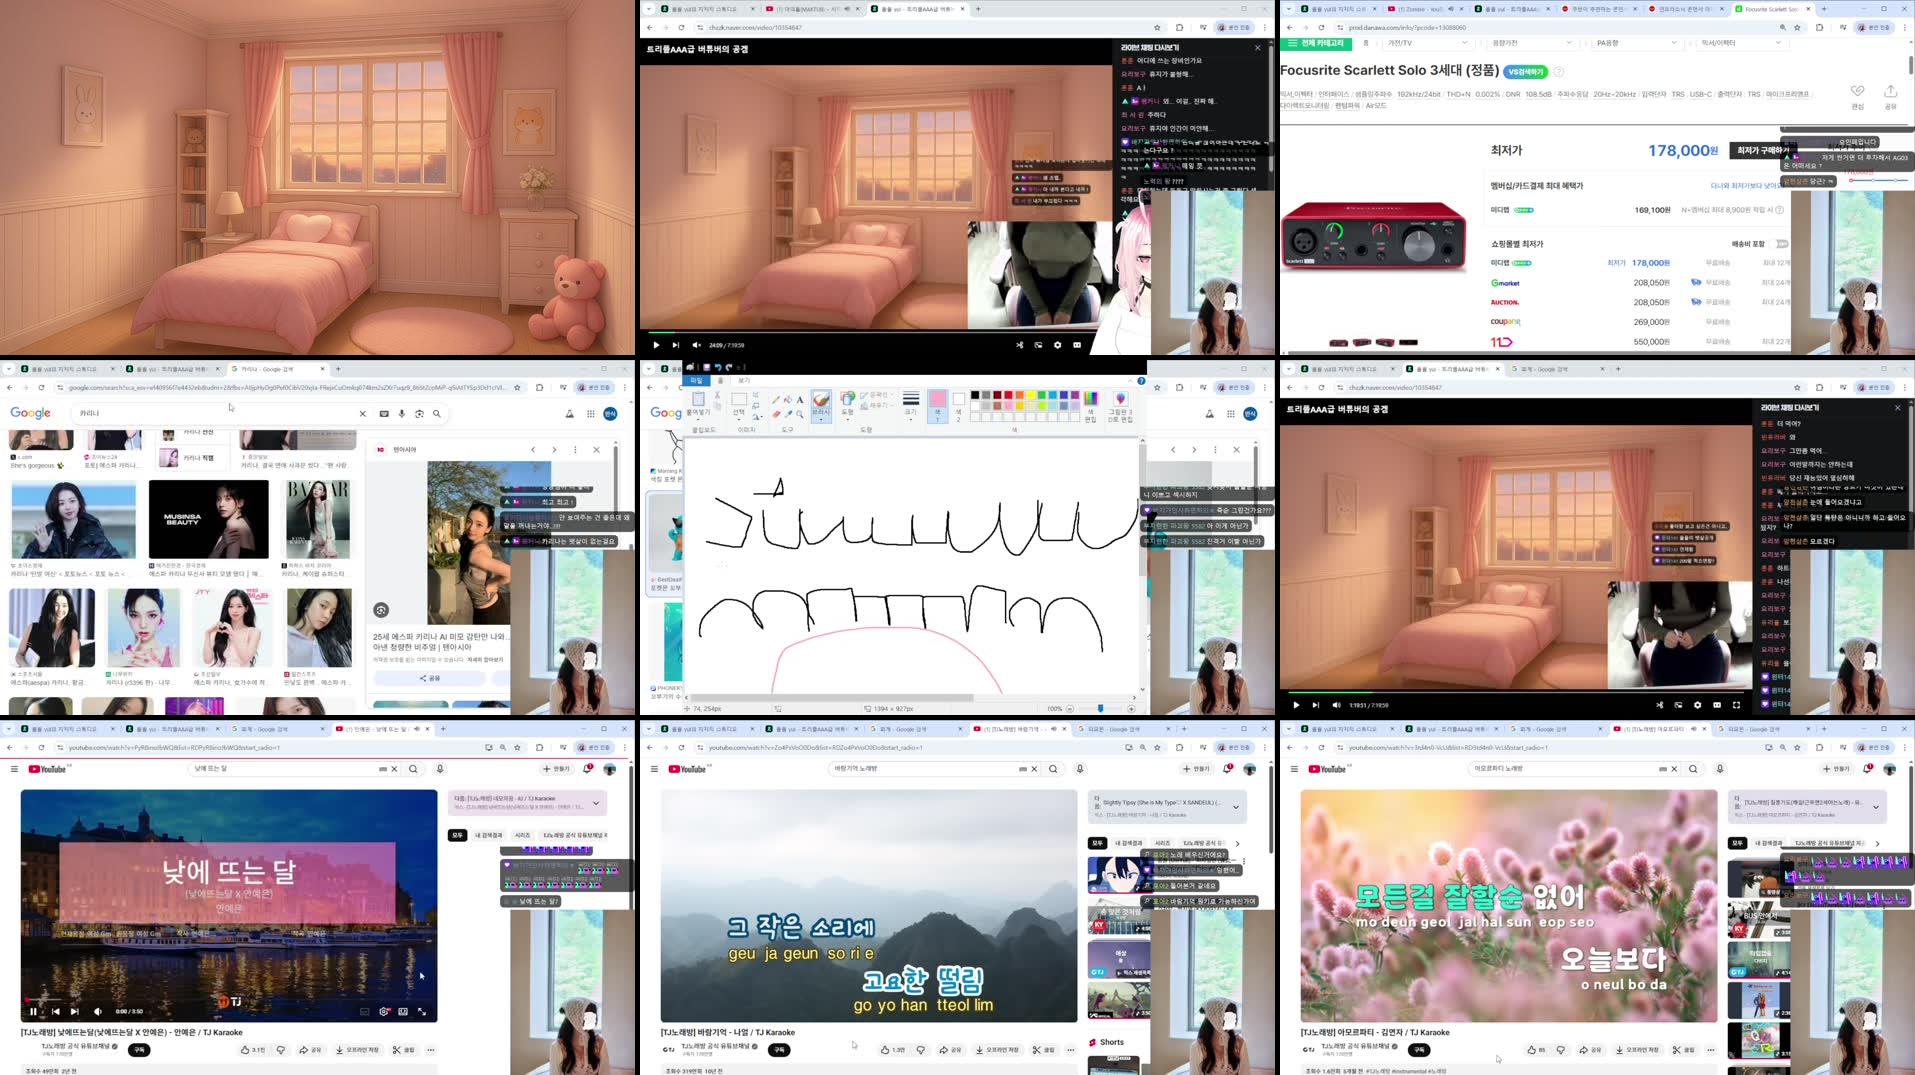Select the Pencil tool in Paint

776,400
